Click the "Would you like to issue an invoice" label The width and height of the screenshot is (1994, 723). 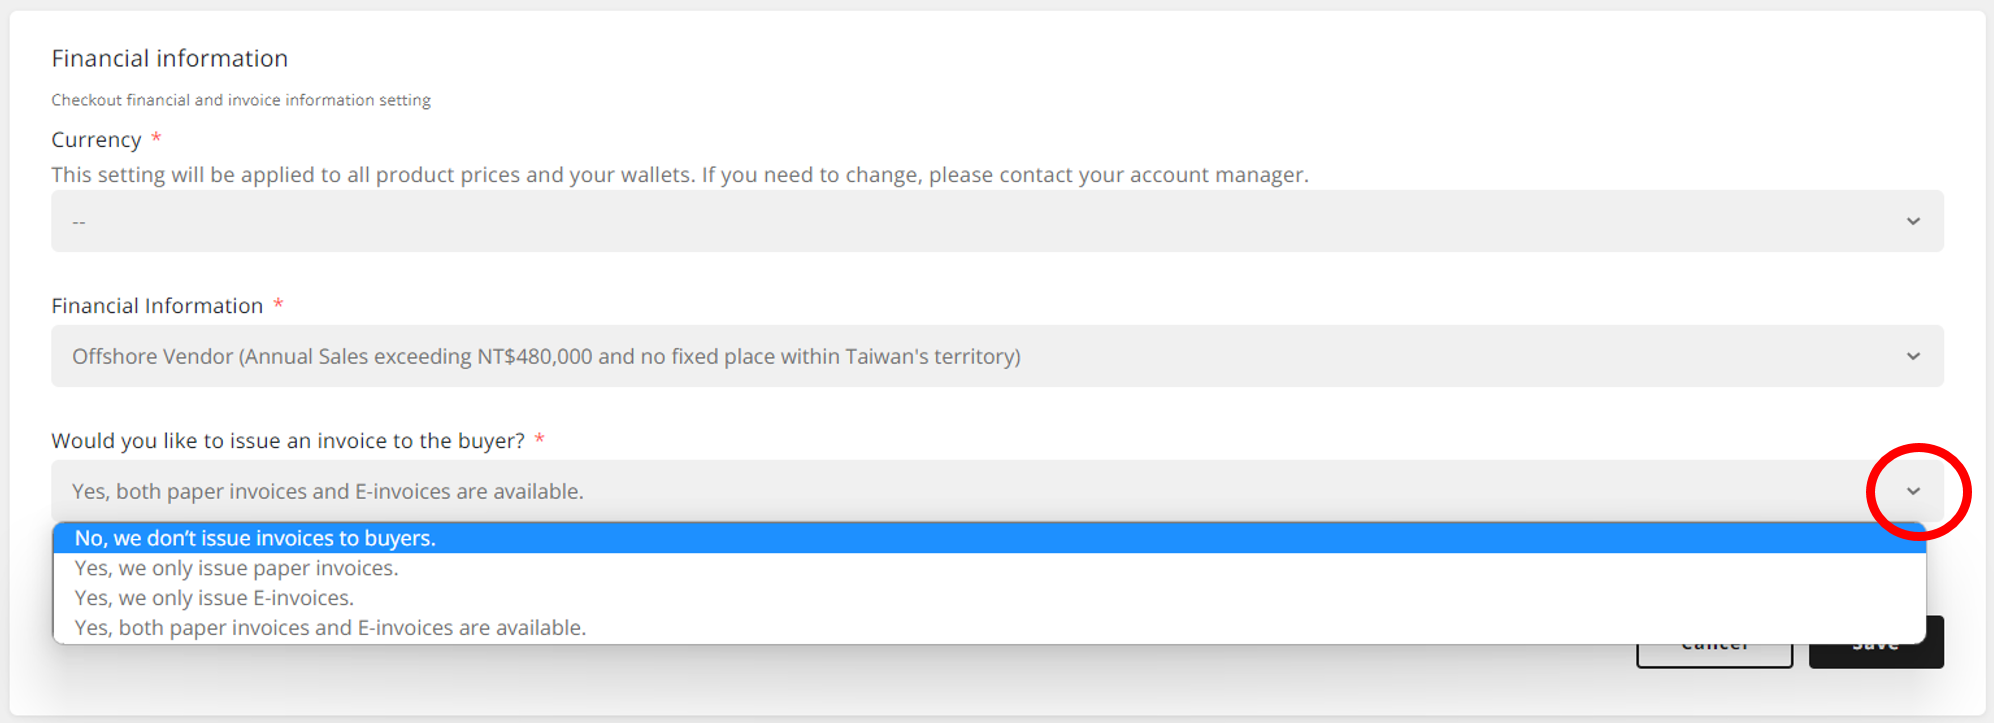coord(288,441)
